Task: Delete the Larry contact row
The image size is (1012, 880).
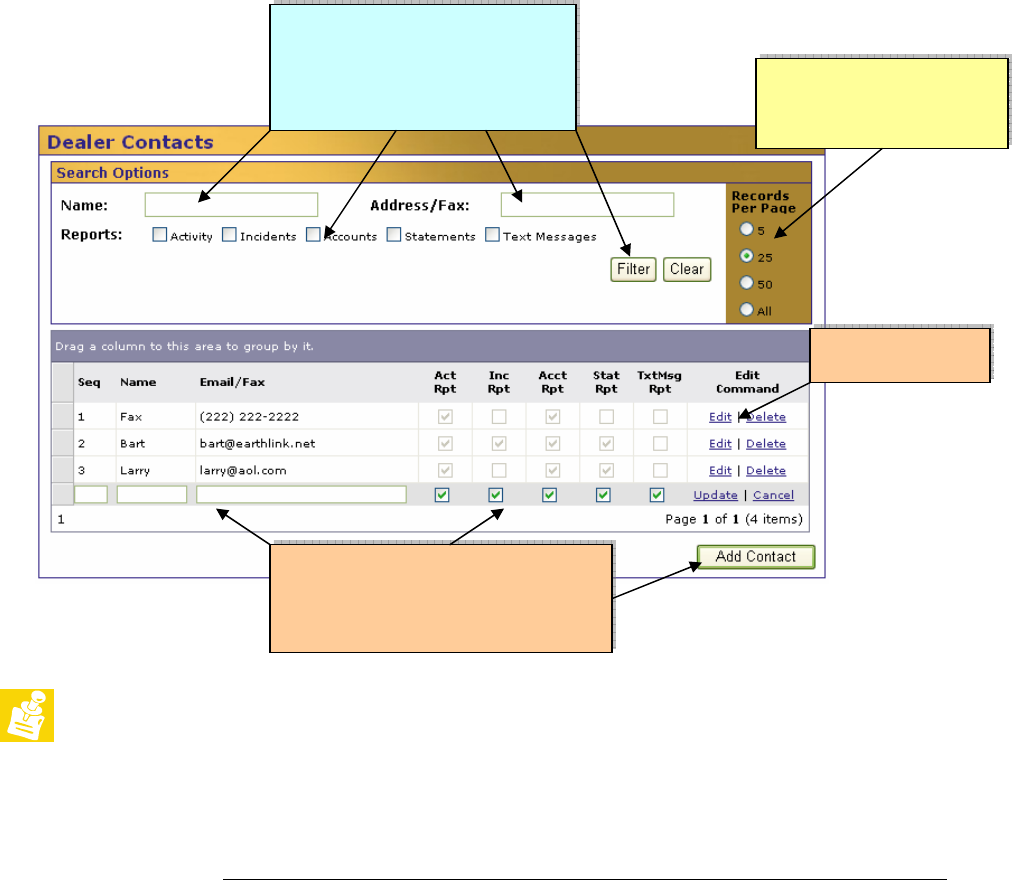Action: click(766, 471)
